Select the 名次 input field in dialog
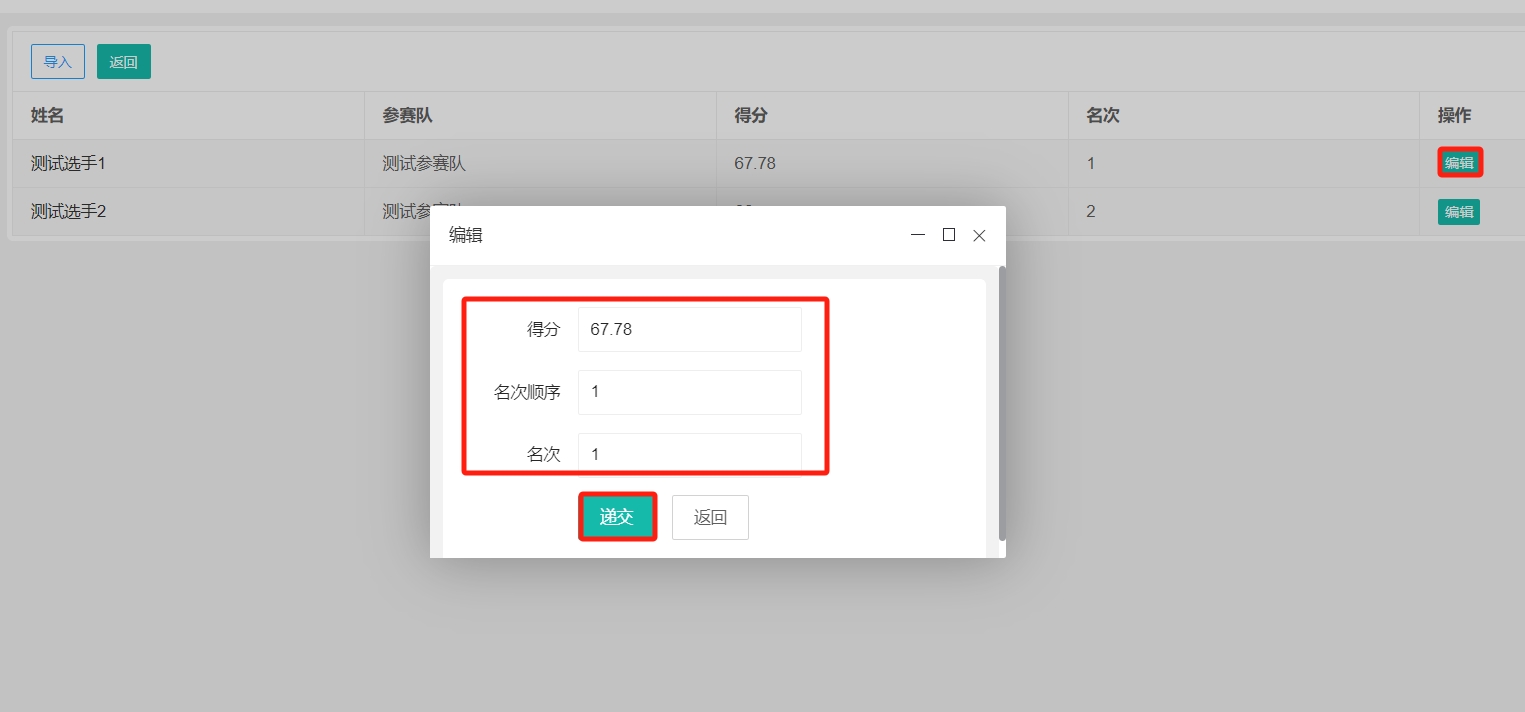 [x=689, y=454]
